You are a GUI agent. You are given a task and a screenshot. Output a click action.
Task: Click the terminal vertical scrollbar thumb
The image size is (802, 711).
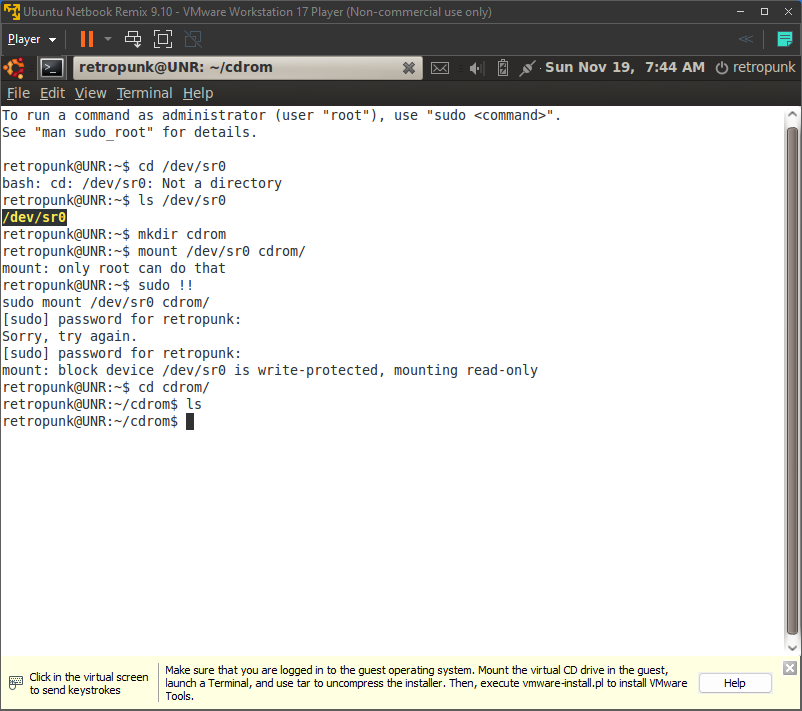click(792, 381)
